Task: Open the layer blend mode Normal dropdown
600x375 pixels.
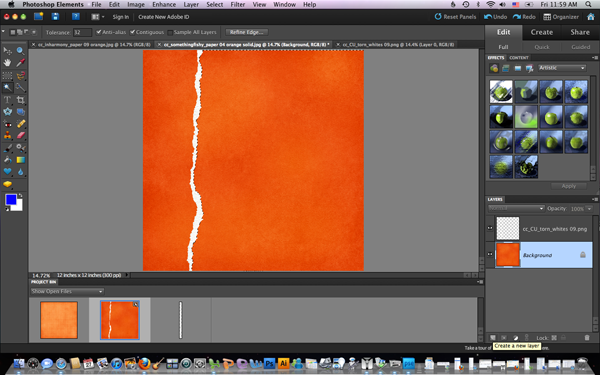Action: tap(516, 208)
